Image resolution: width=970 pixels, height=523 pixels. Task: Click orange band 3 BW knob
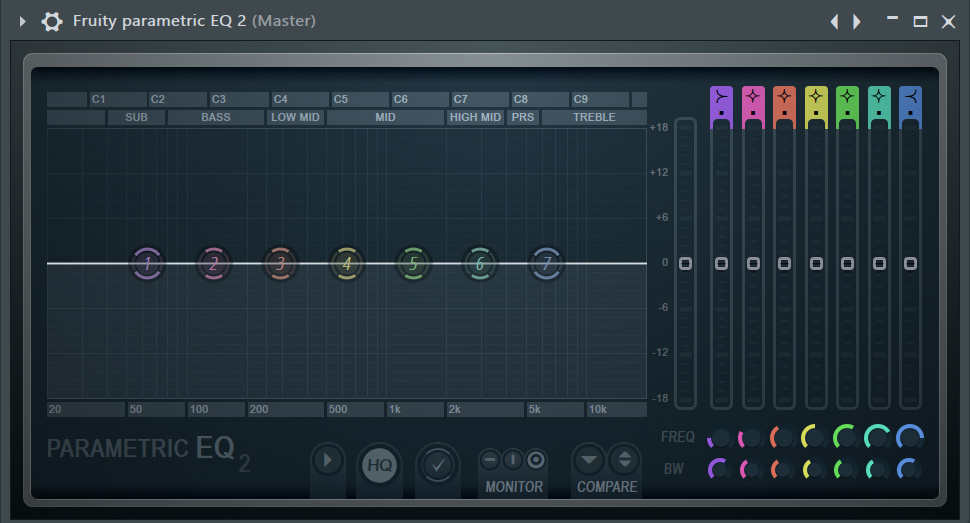(x=783, y=469)
